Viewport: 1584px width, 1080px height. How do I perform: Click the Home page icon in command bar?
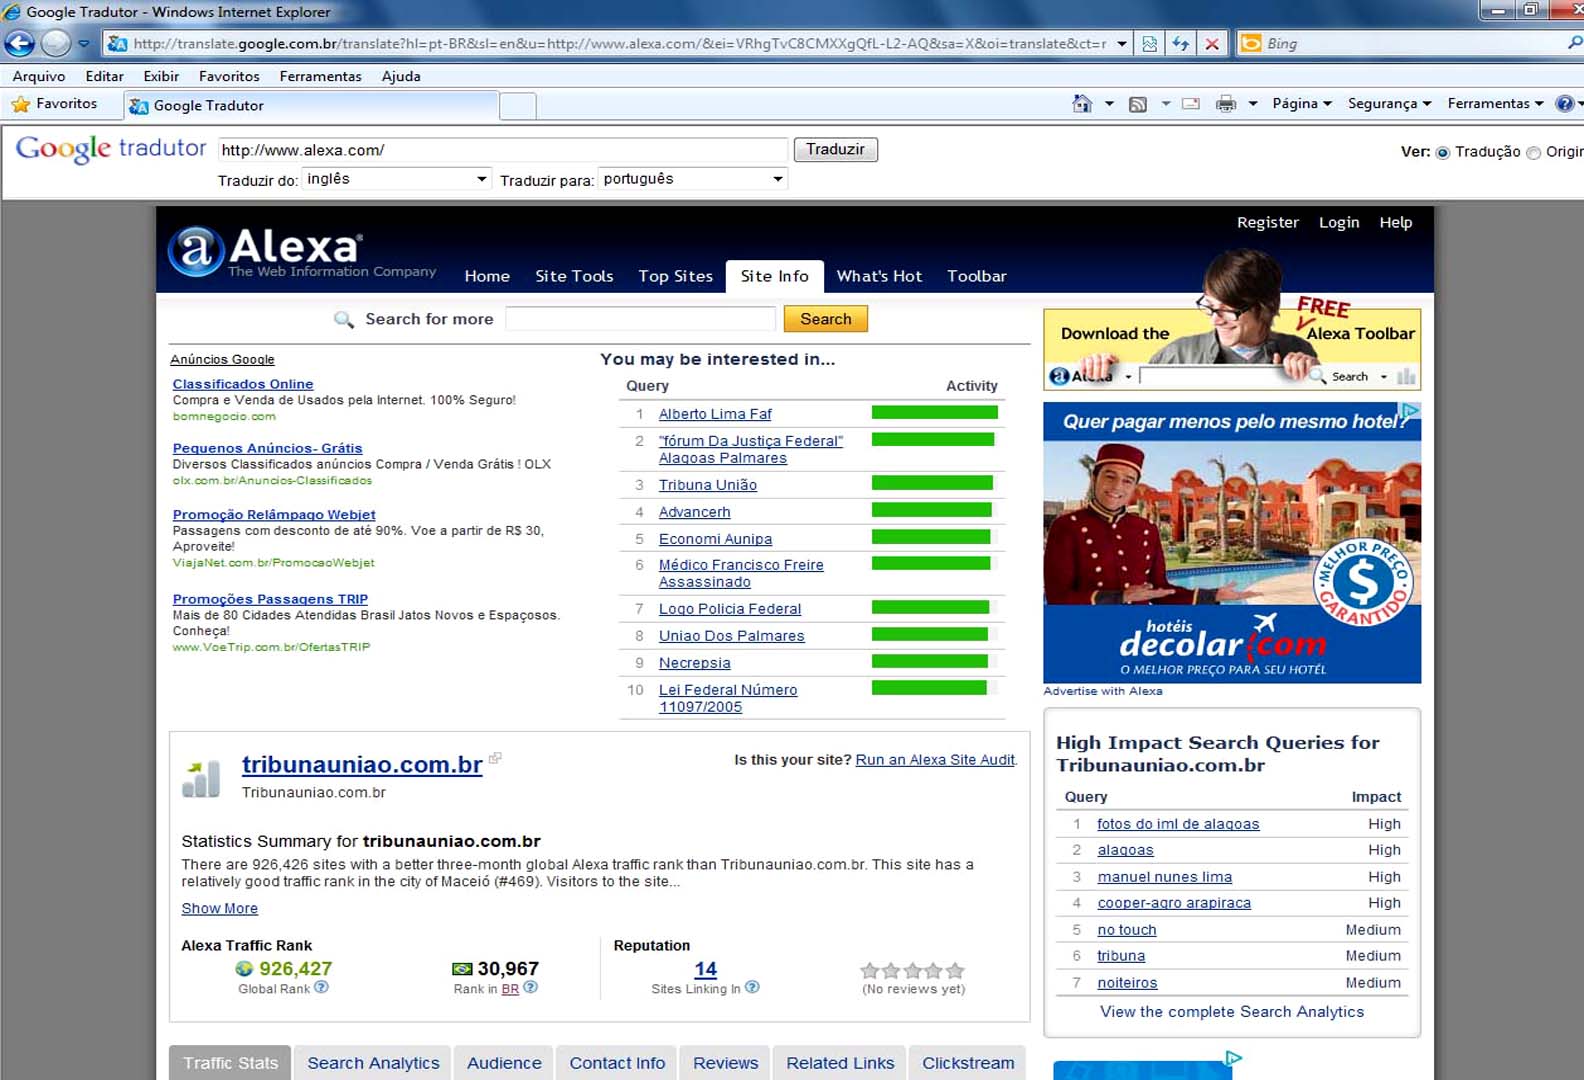point(1082,103)
